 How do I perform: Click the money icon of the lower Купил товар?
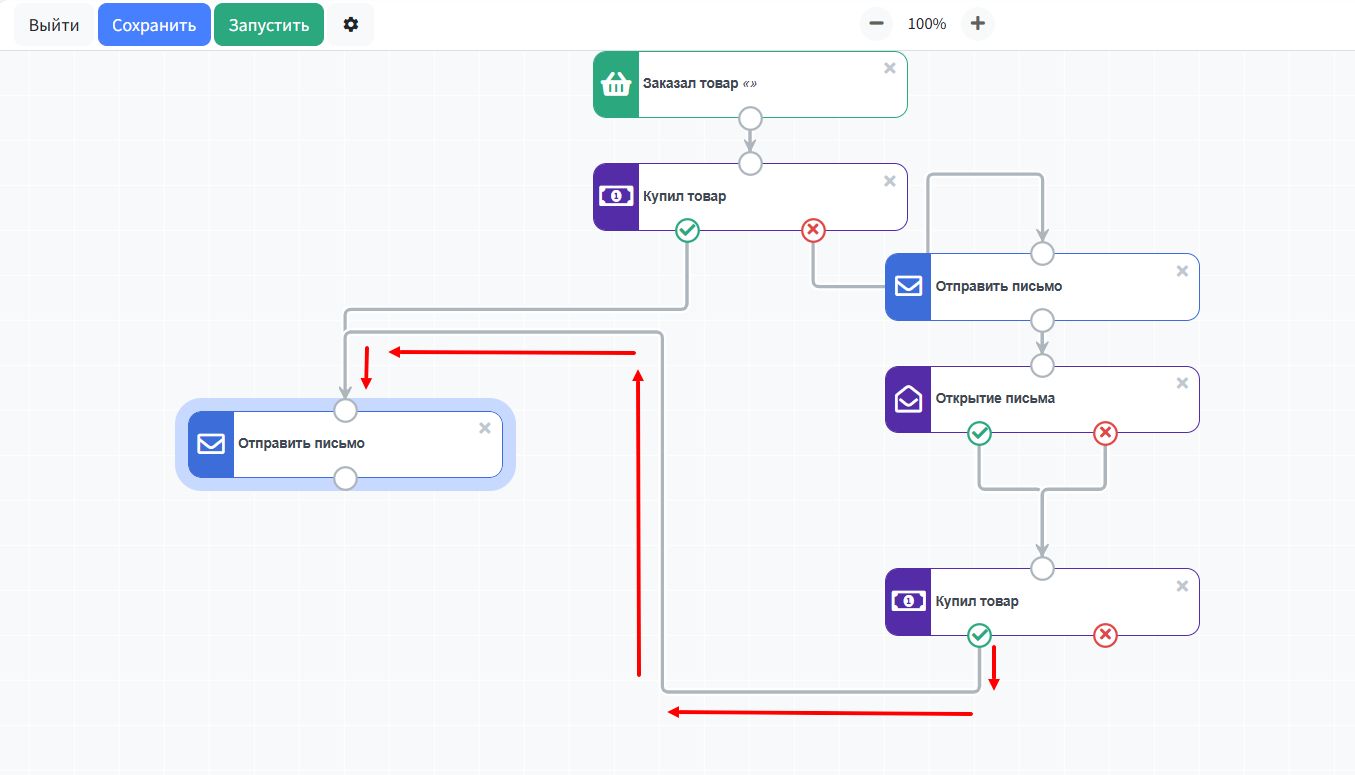pos(908,602)
